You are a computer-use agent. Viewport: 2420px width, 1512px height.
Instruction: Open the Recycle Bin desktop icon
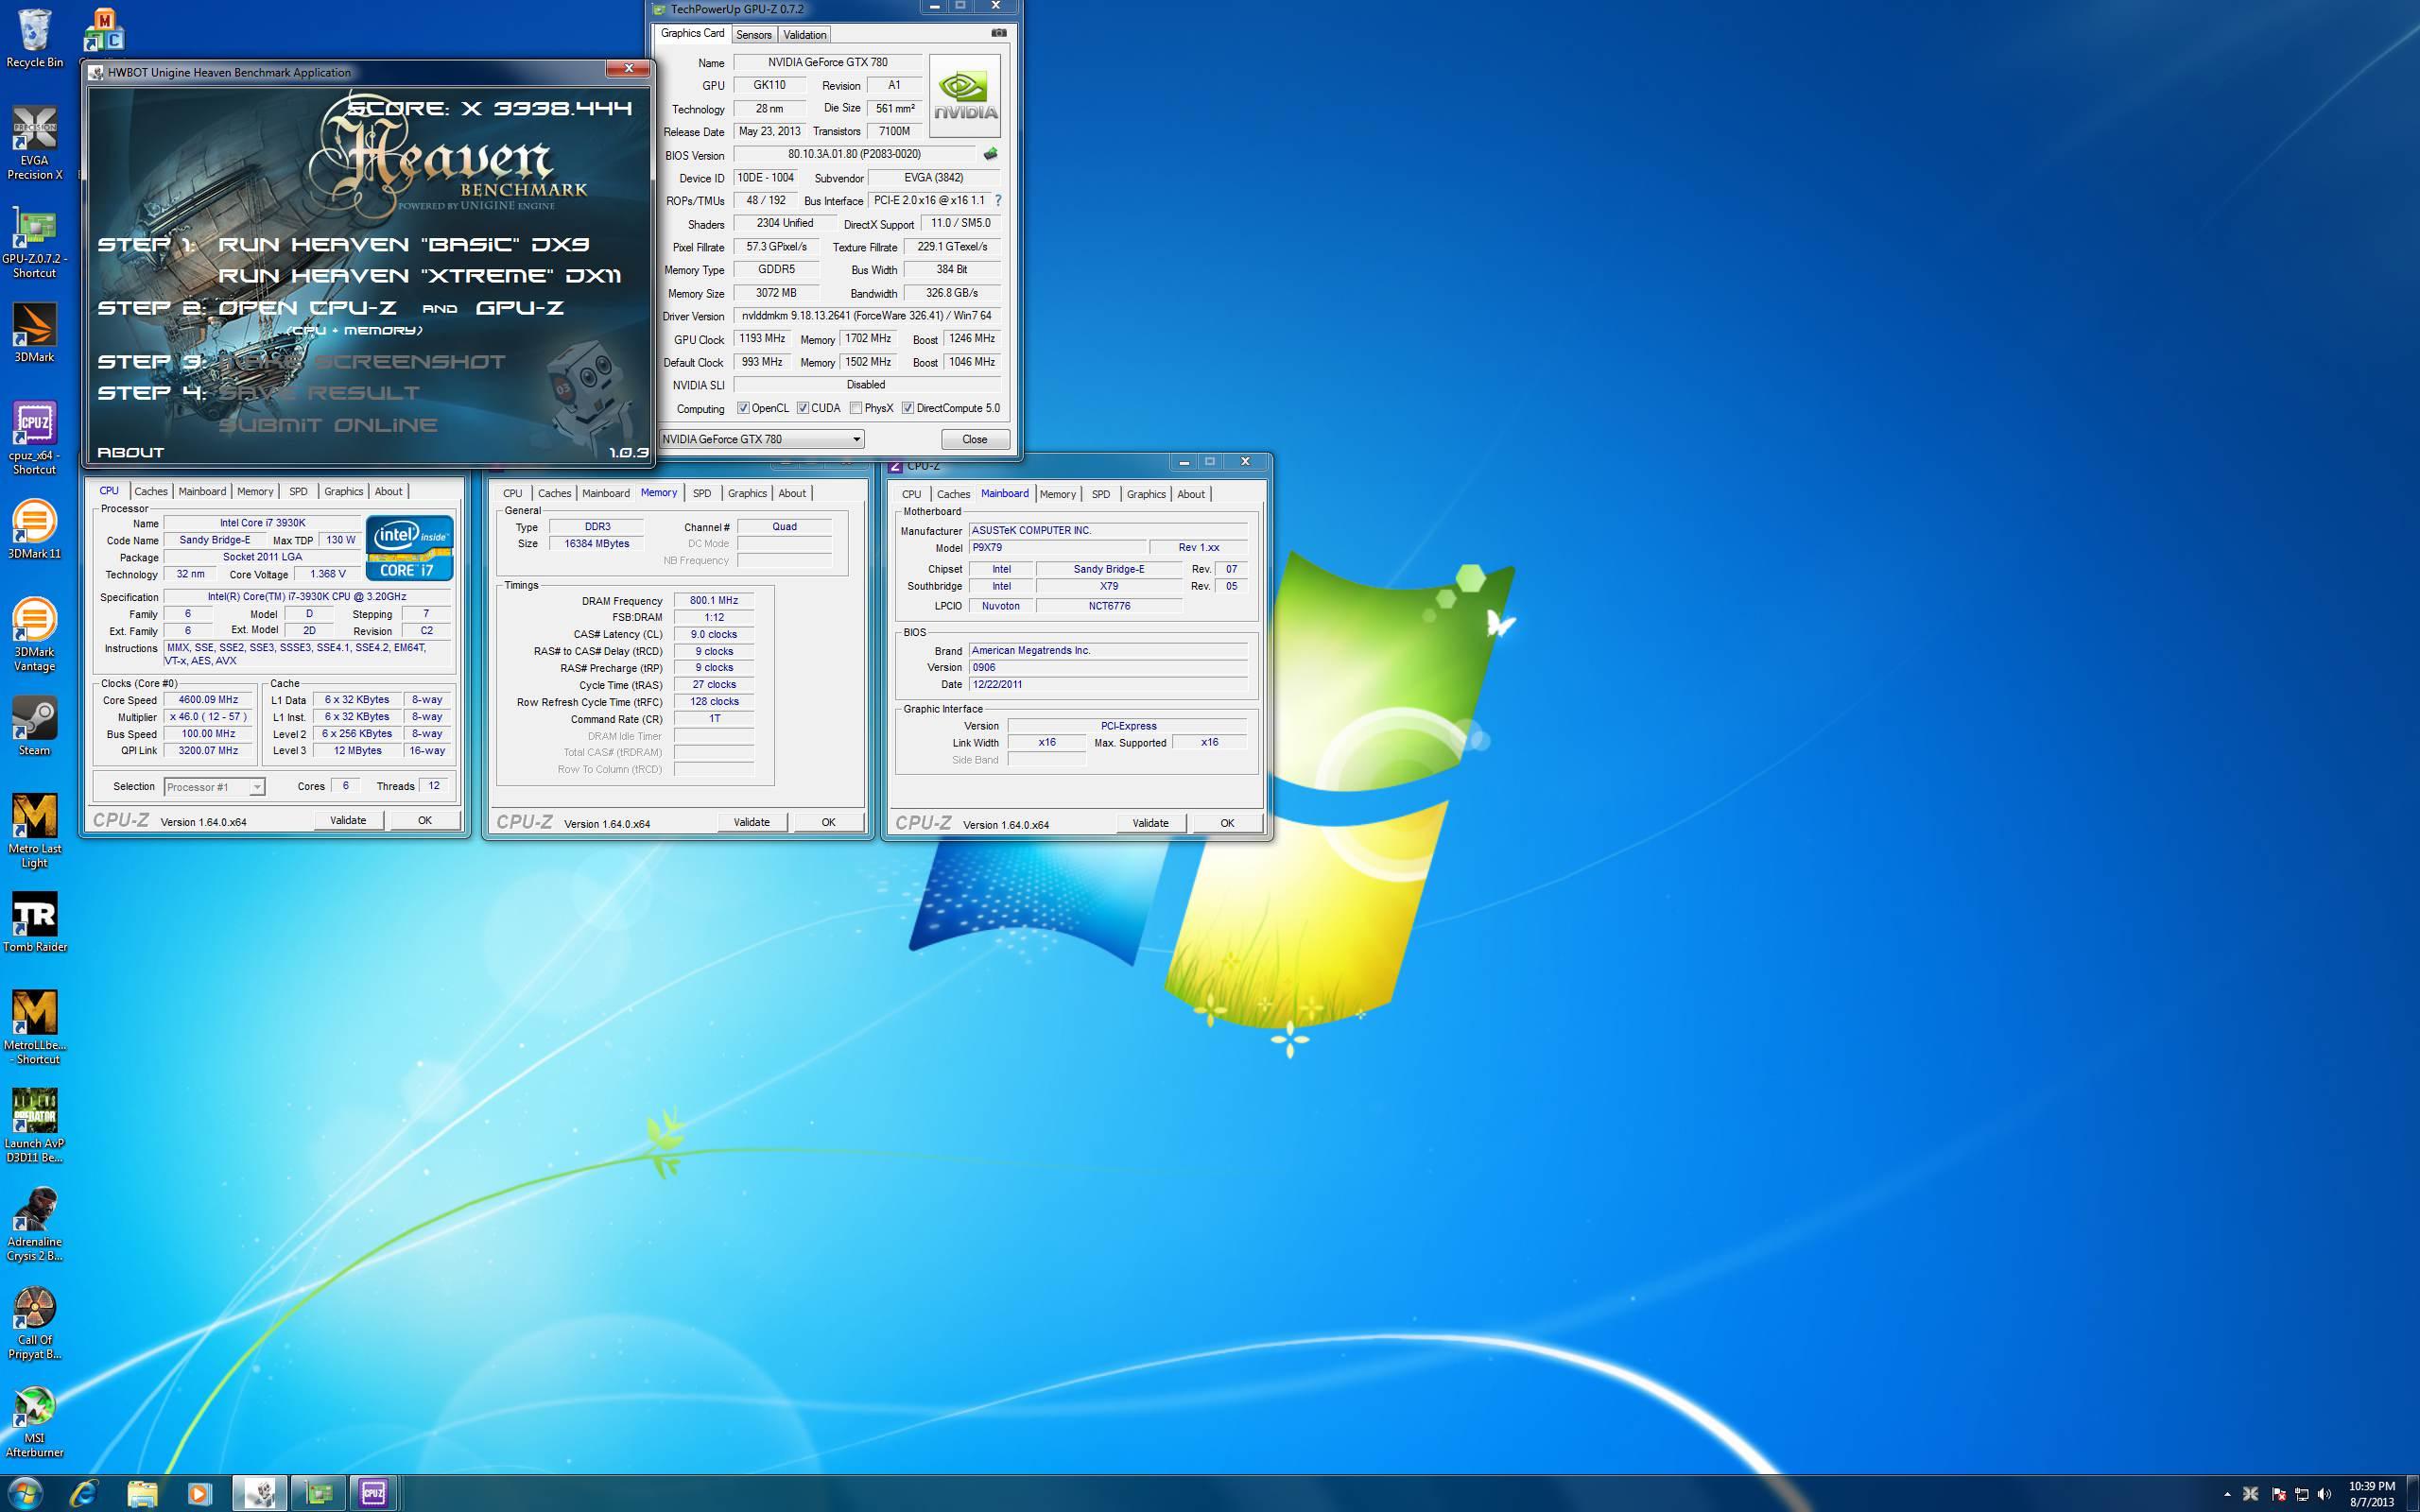pos(34,38)
